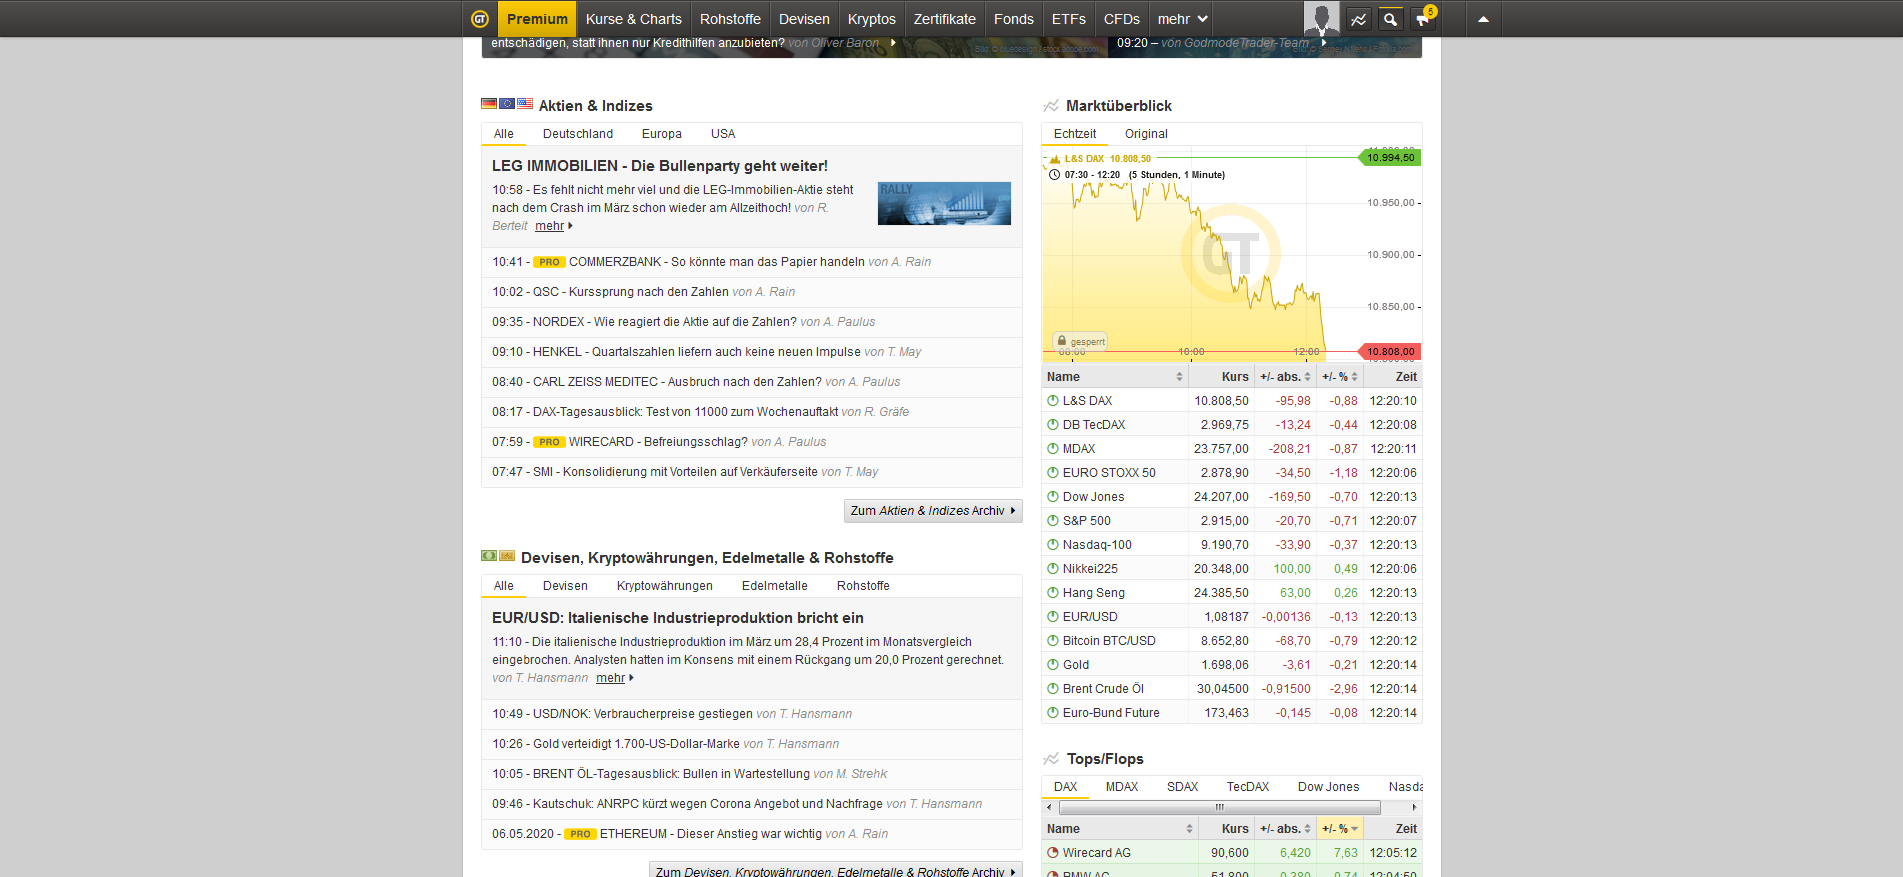
Task: Open Kurse & Charts menu
Action: coord(633,19)
